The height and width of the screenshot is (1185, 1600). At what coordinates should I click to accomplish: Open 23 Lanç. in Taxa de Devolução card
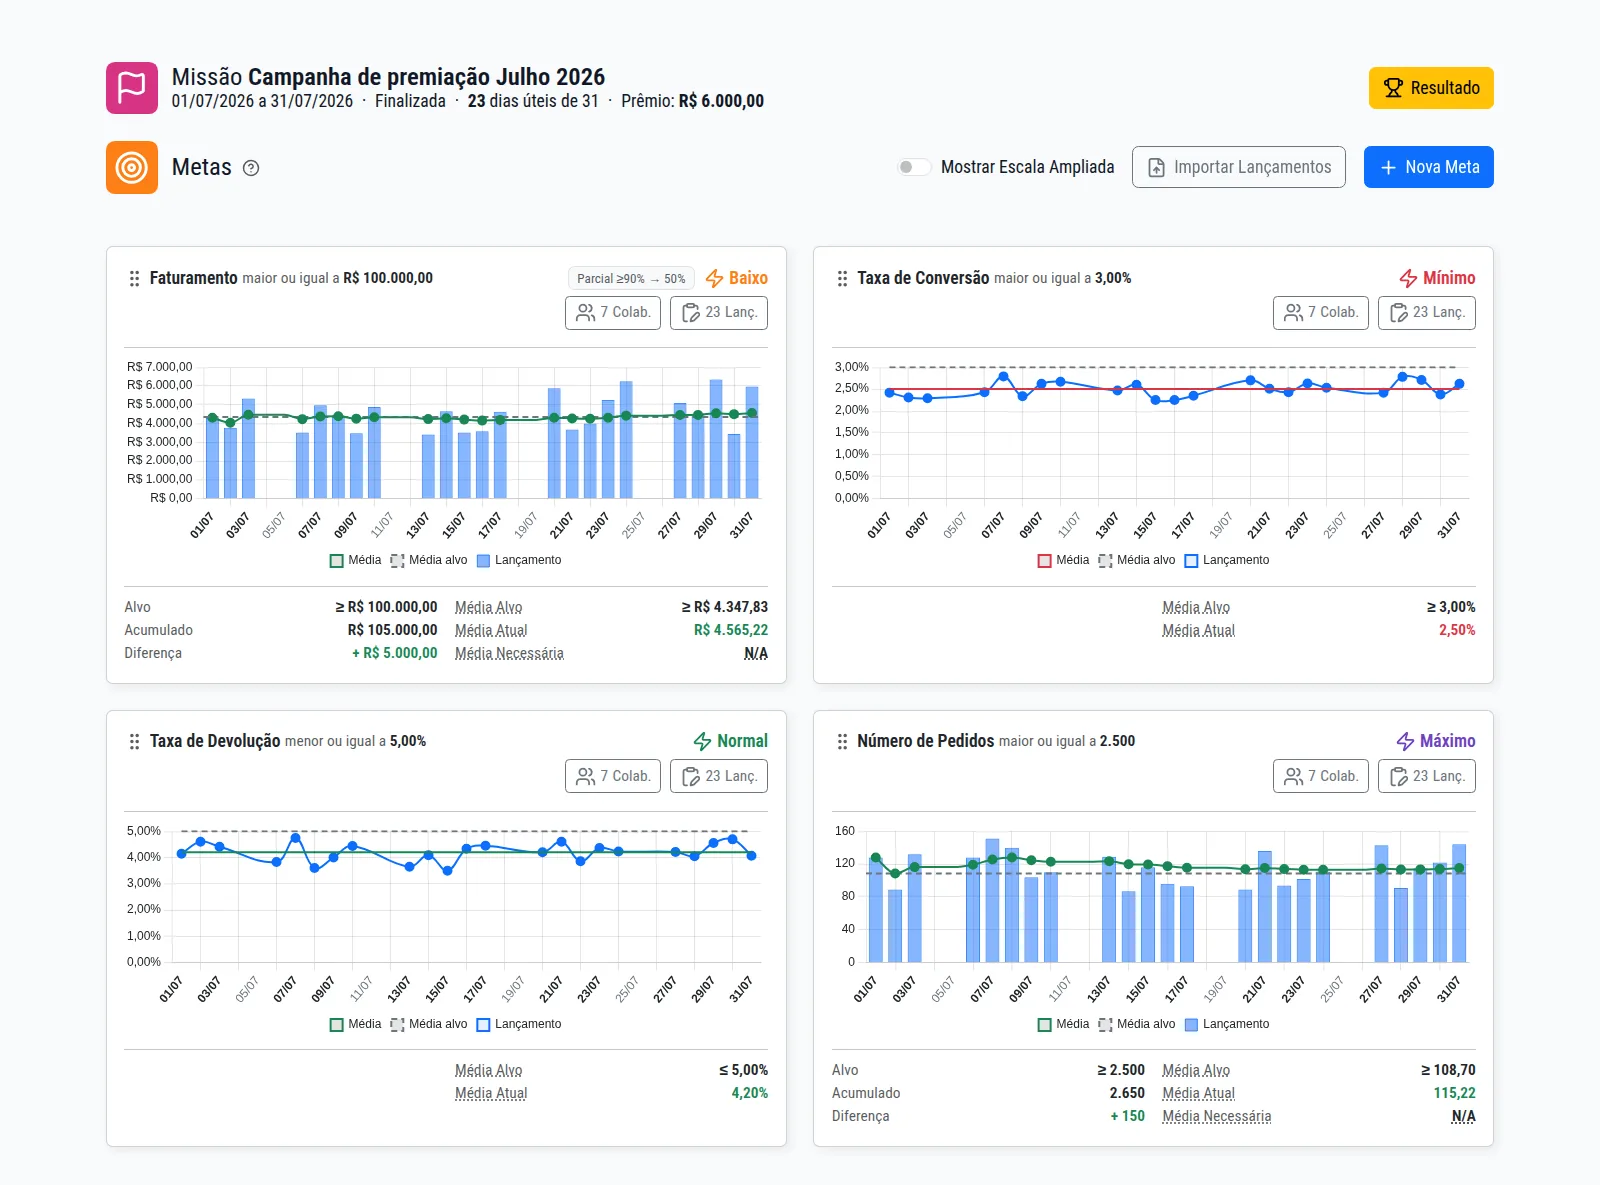719,776
